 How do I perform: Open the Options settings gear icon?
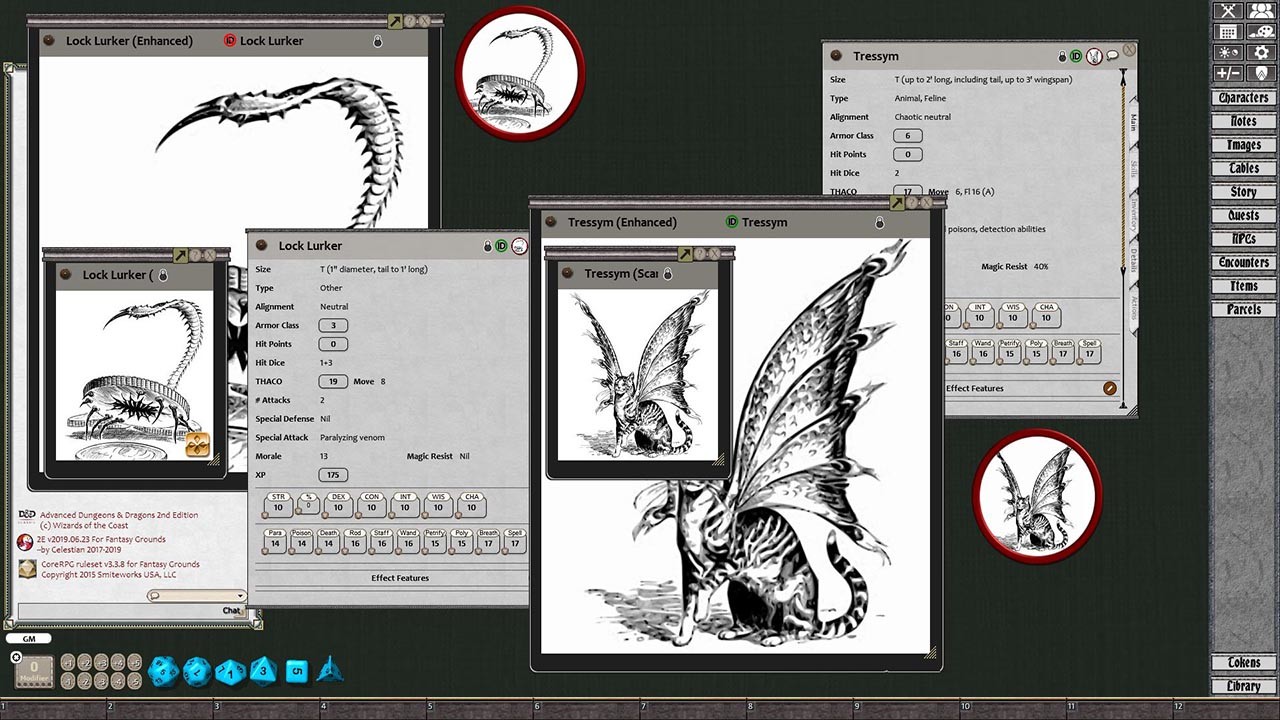click(x=1262, y=52)
